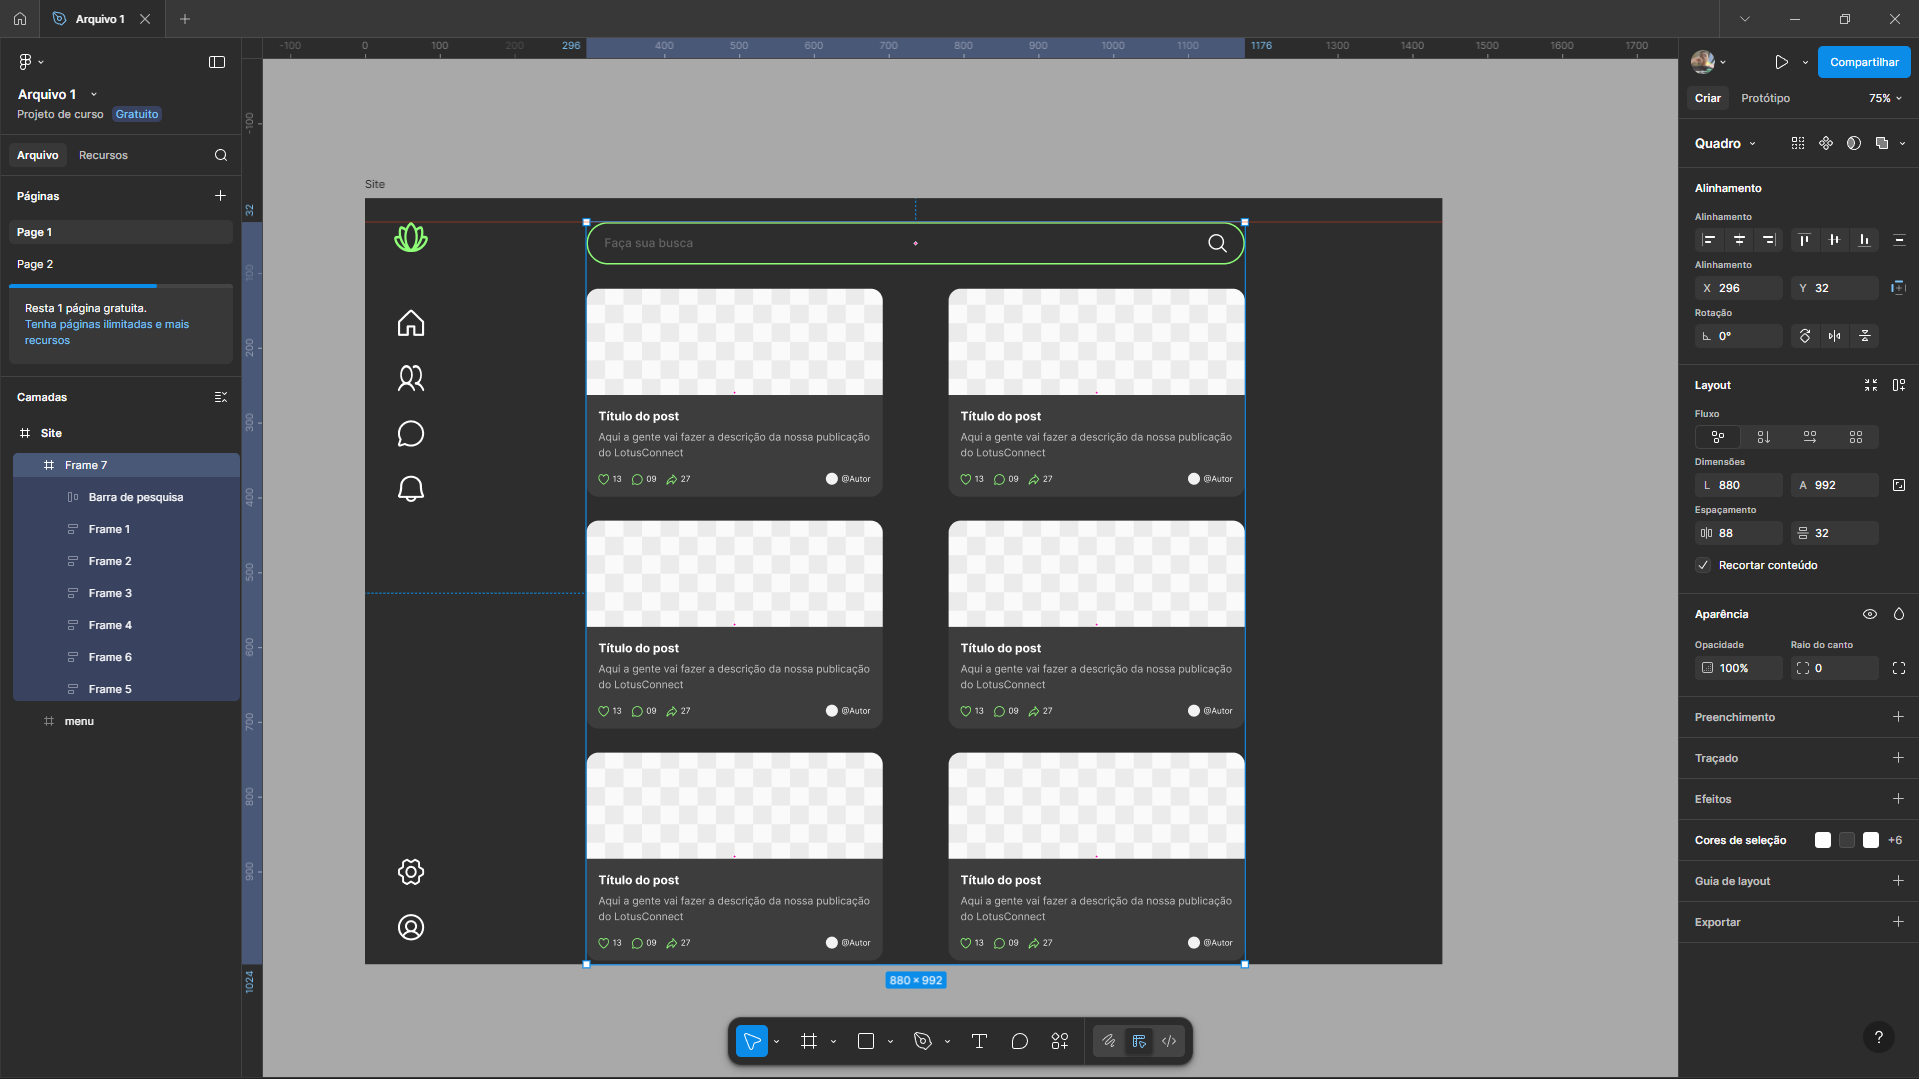1919x1079 pixels.
Task: Toggle the left sidebar panel icon
Action: tap(217, 62)
